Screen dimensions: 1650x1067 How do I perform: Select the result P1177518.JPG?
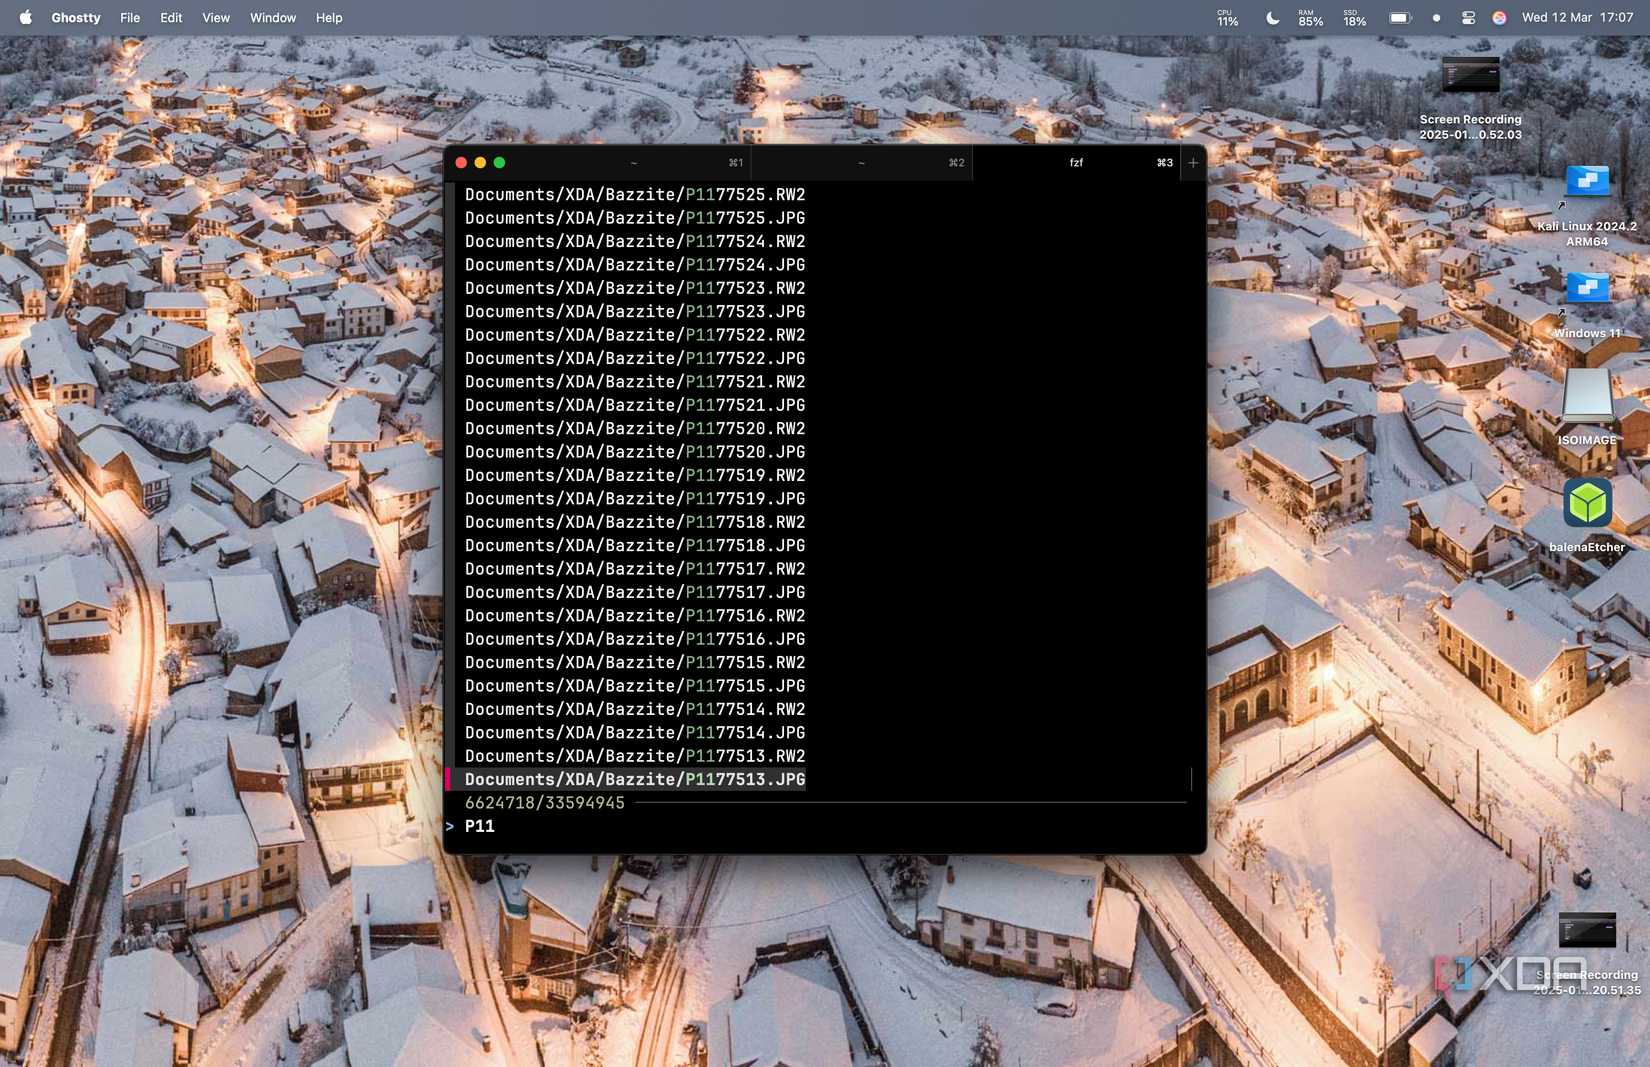point(635,546)
